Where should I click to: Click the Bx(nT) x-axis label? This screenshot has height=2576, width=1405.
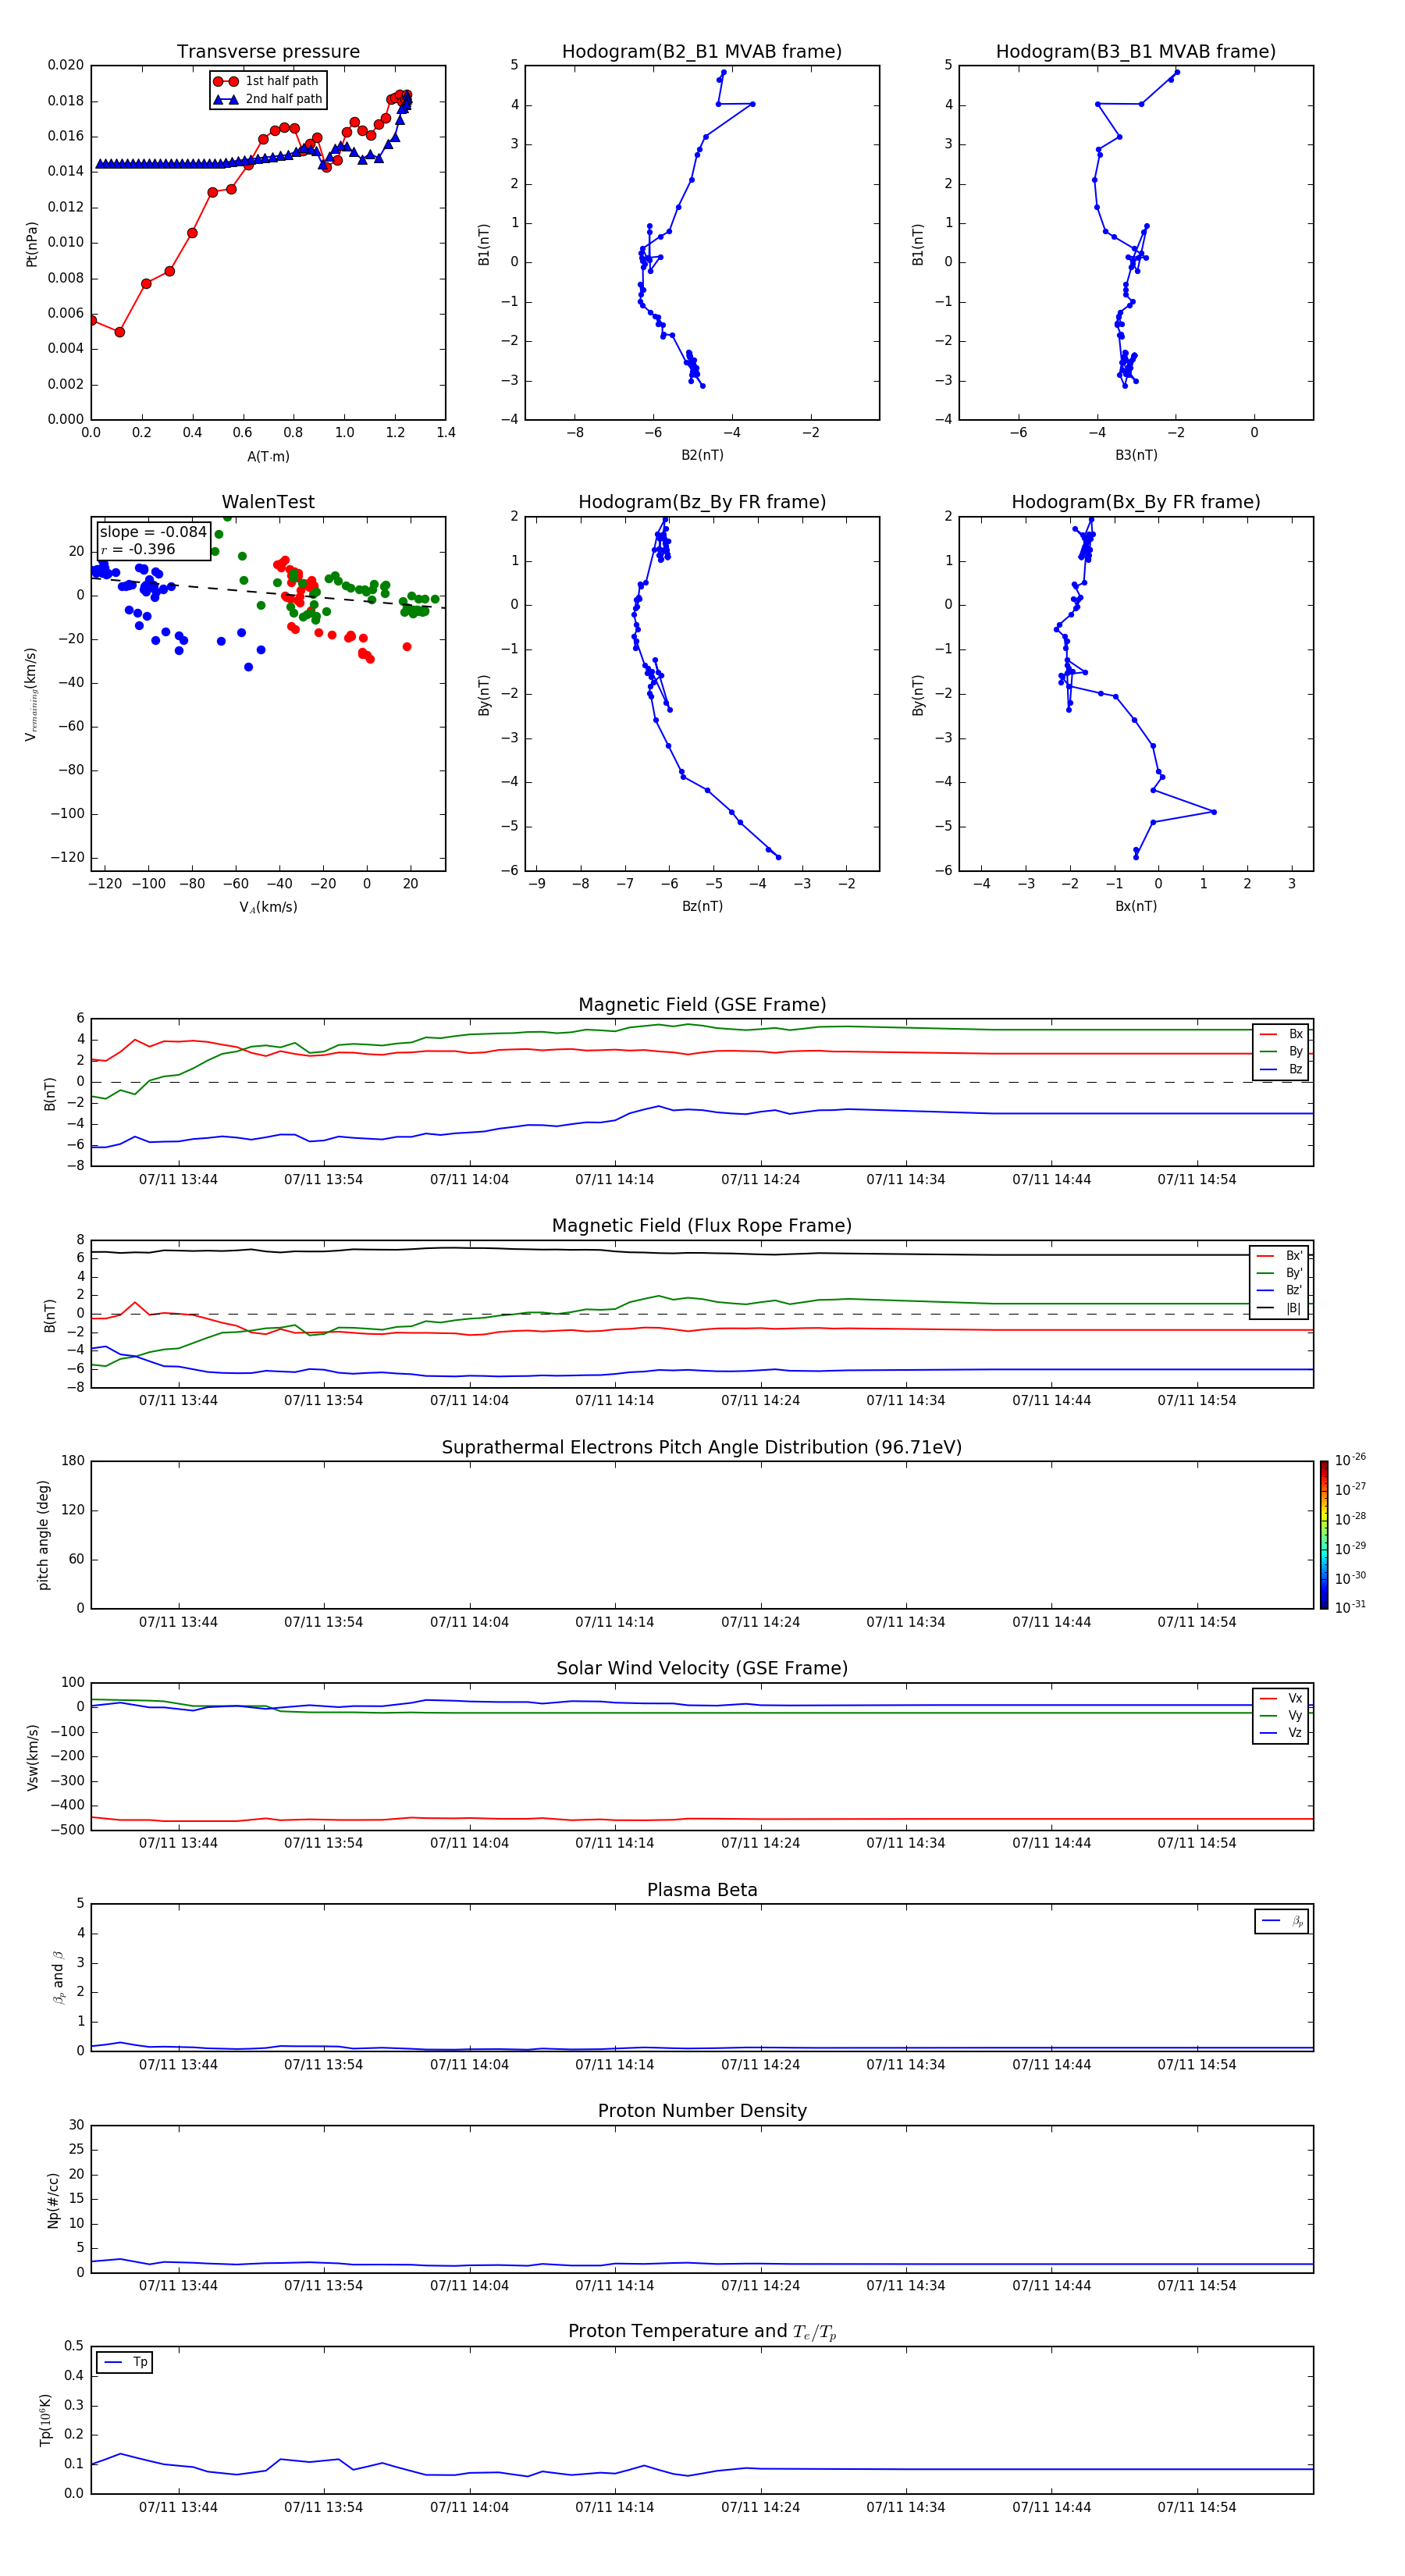click(x=1136, y=906)
